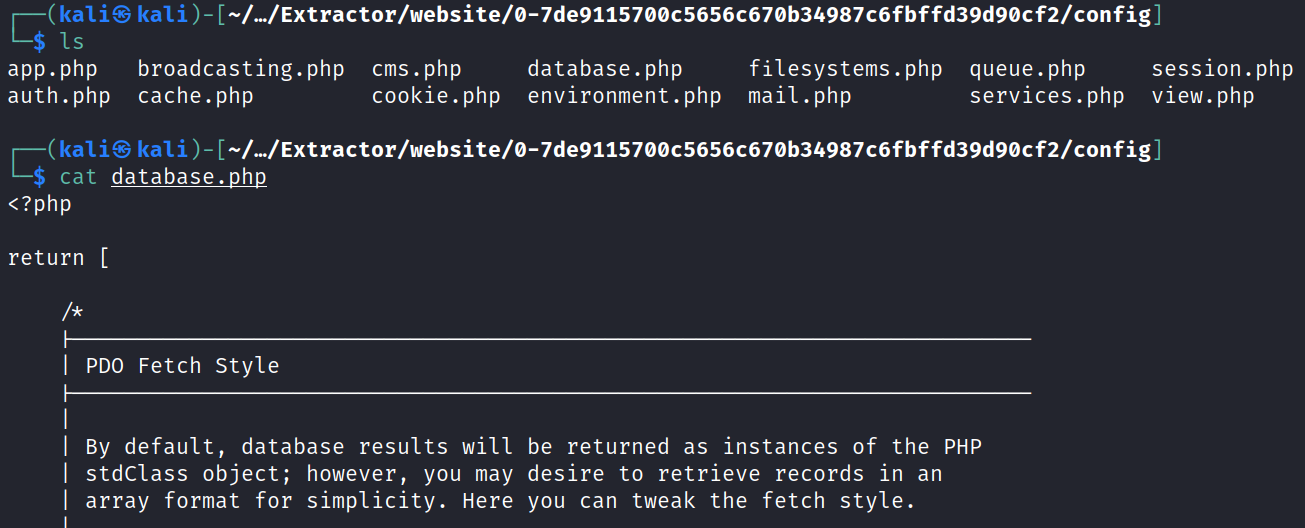The width and height of the screenshot is (1305, 528).
Task: Click database.php in the ls file listing
Action: pyautogui.click(x=605, y=70)
